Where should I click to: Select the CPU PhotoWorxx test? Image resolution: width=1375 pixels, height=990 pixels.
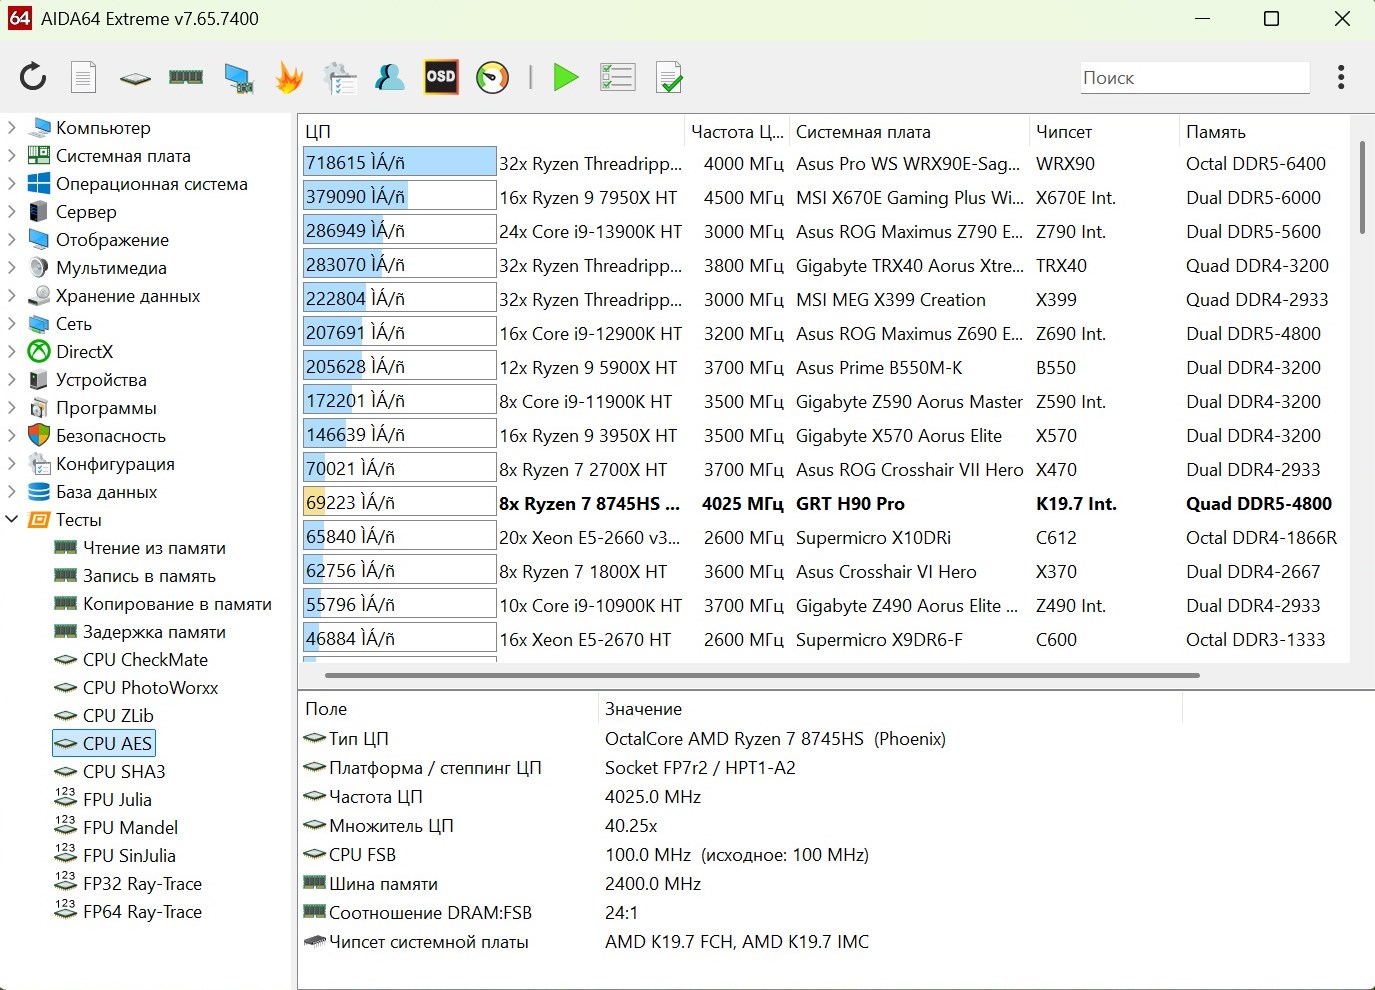[x=150, y=688]
